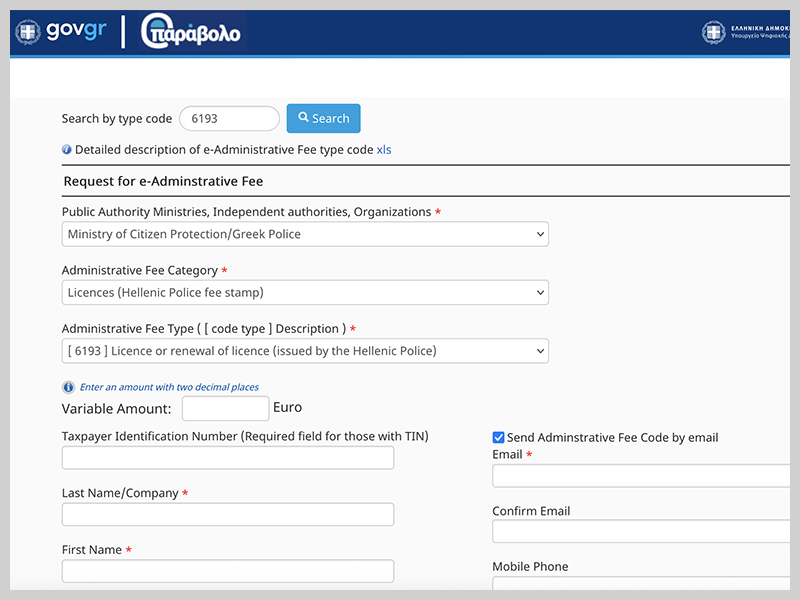Image resolution: width=800 pixels, height=600 pixels.
Task: Focus the Search by type code field
Action: point(229,118)
